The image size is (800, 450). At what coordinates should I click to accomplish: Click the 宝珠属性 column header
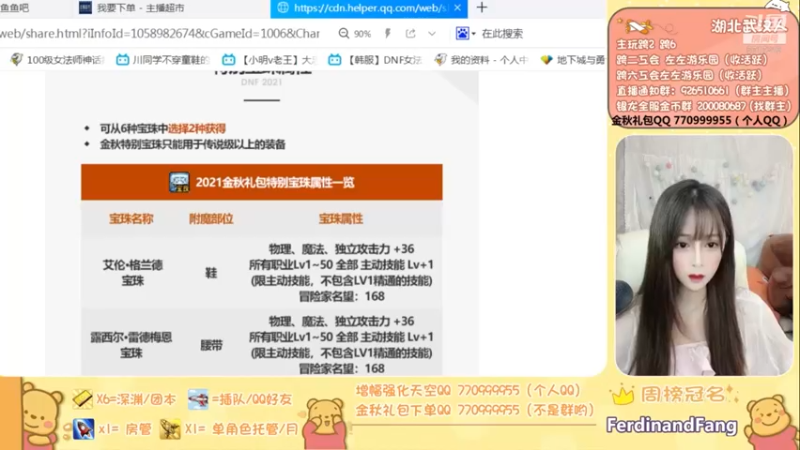point(341,219)
